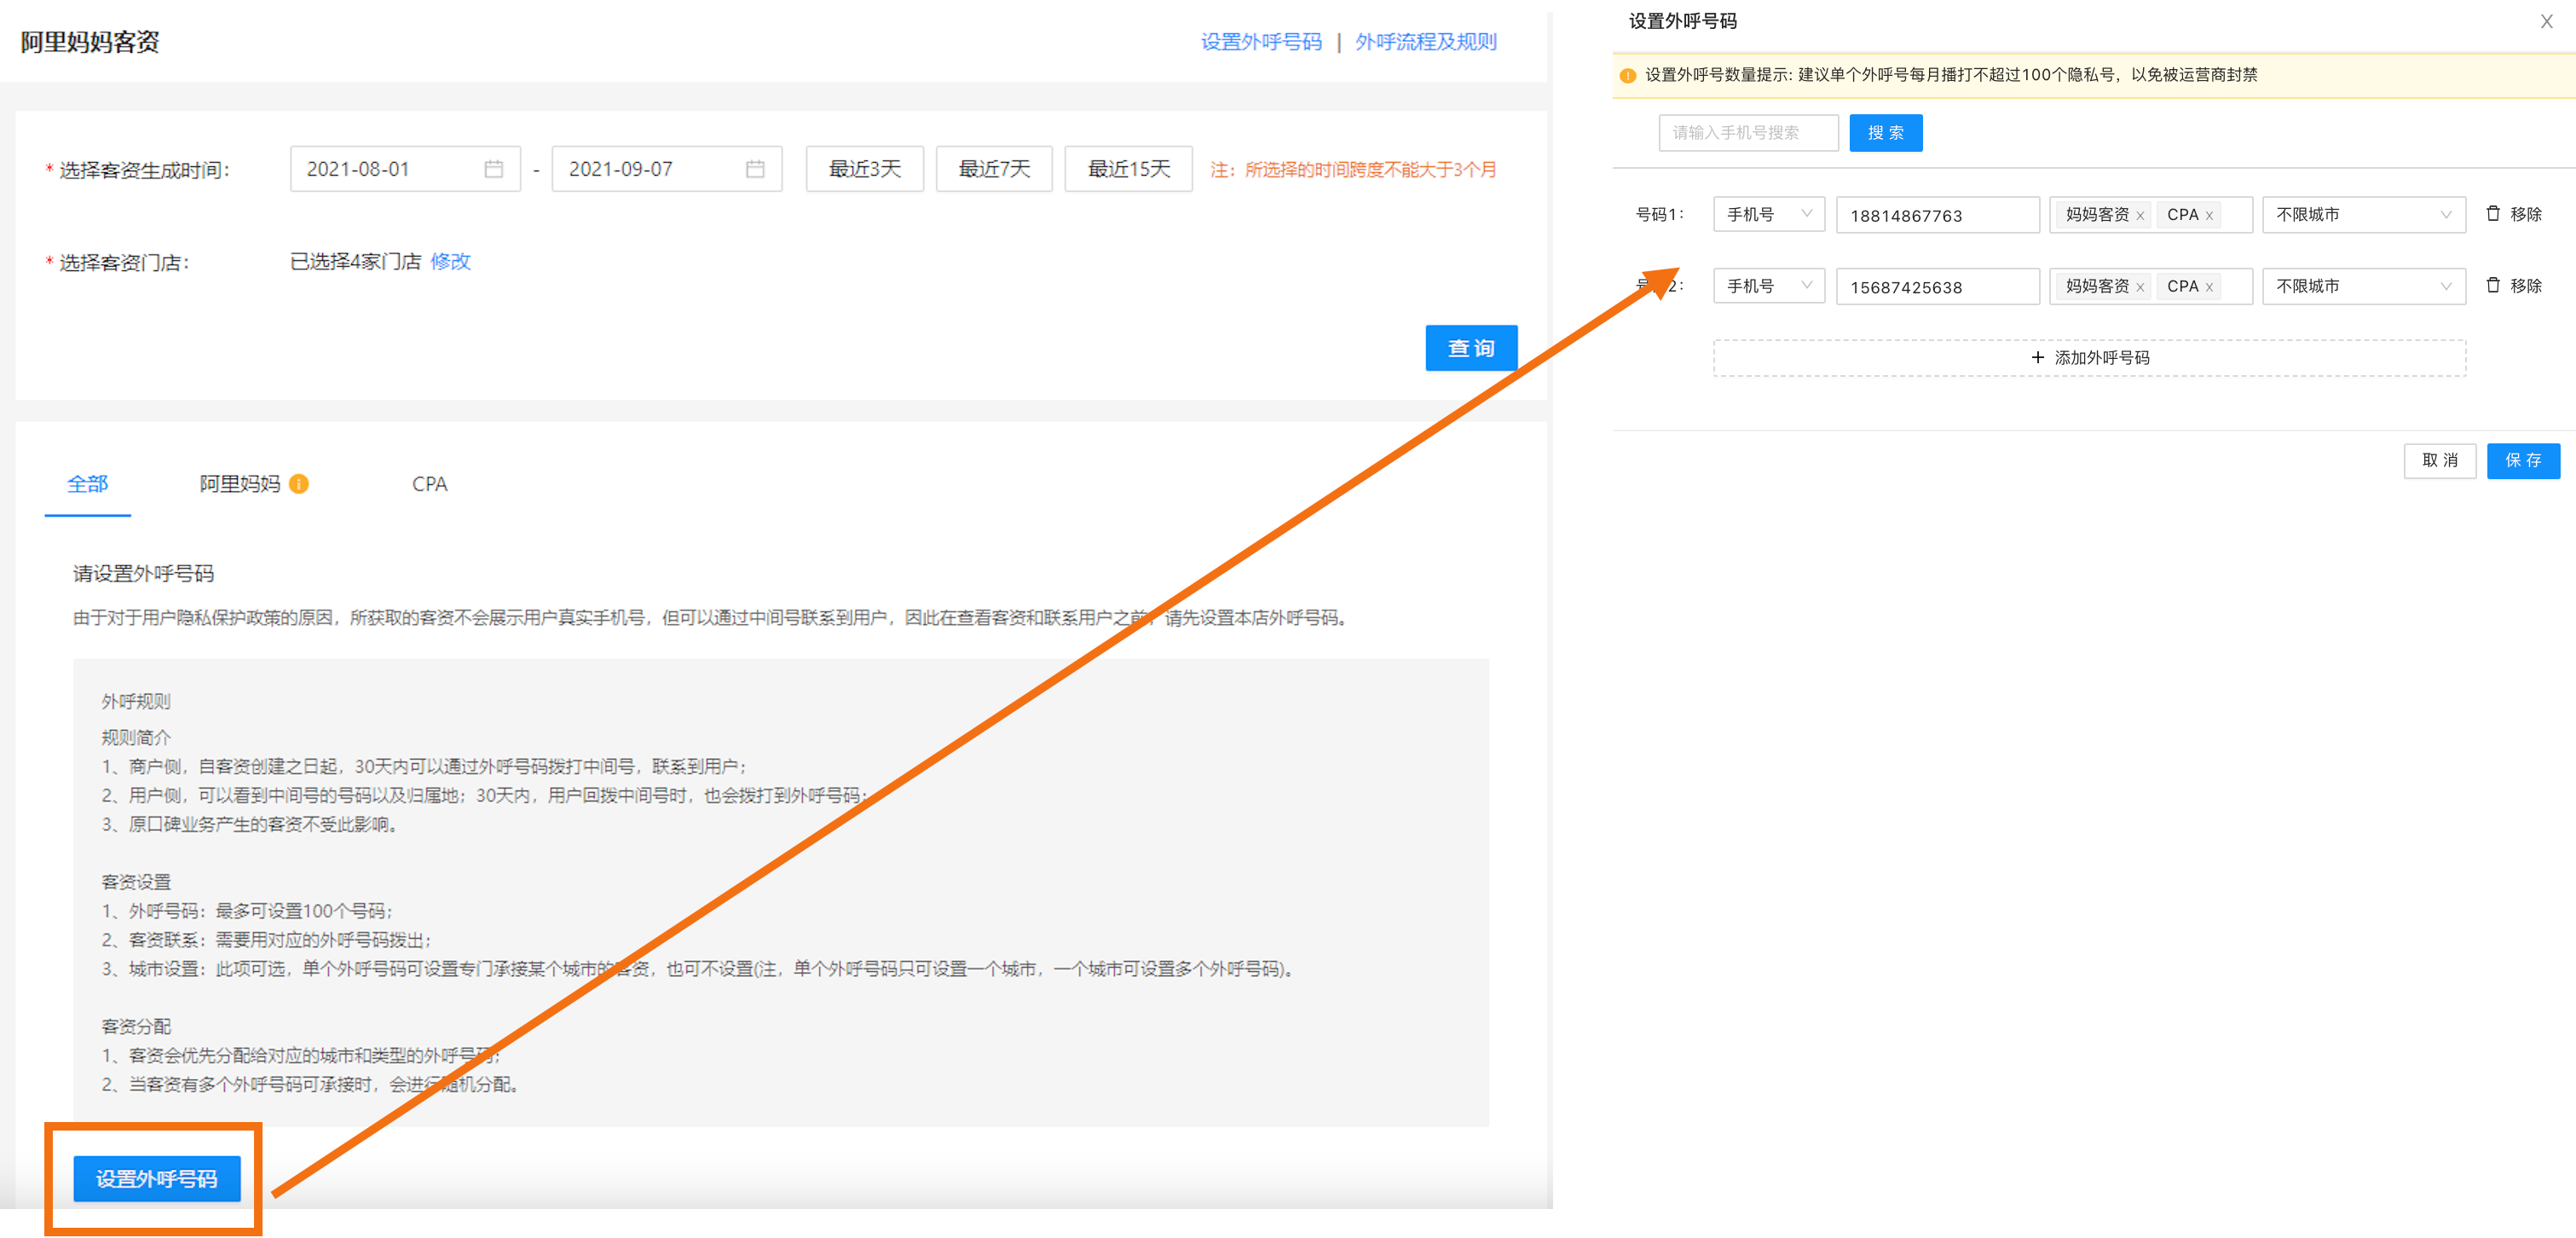Click trash icon to remove 号码1

2492,214
